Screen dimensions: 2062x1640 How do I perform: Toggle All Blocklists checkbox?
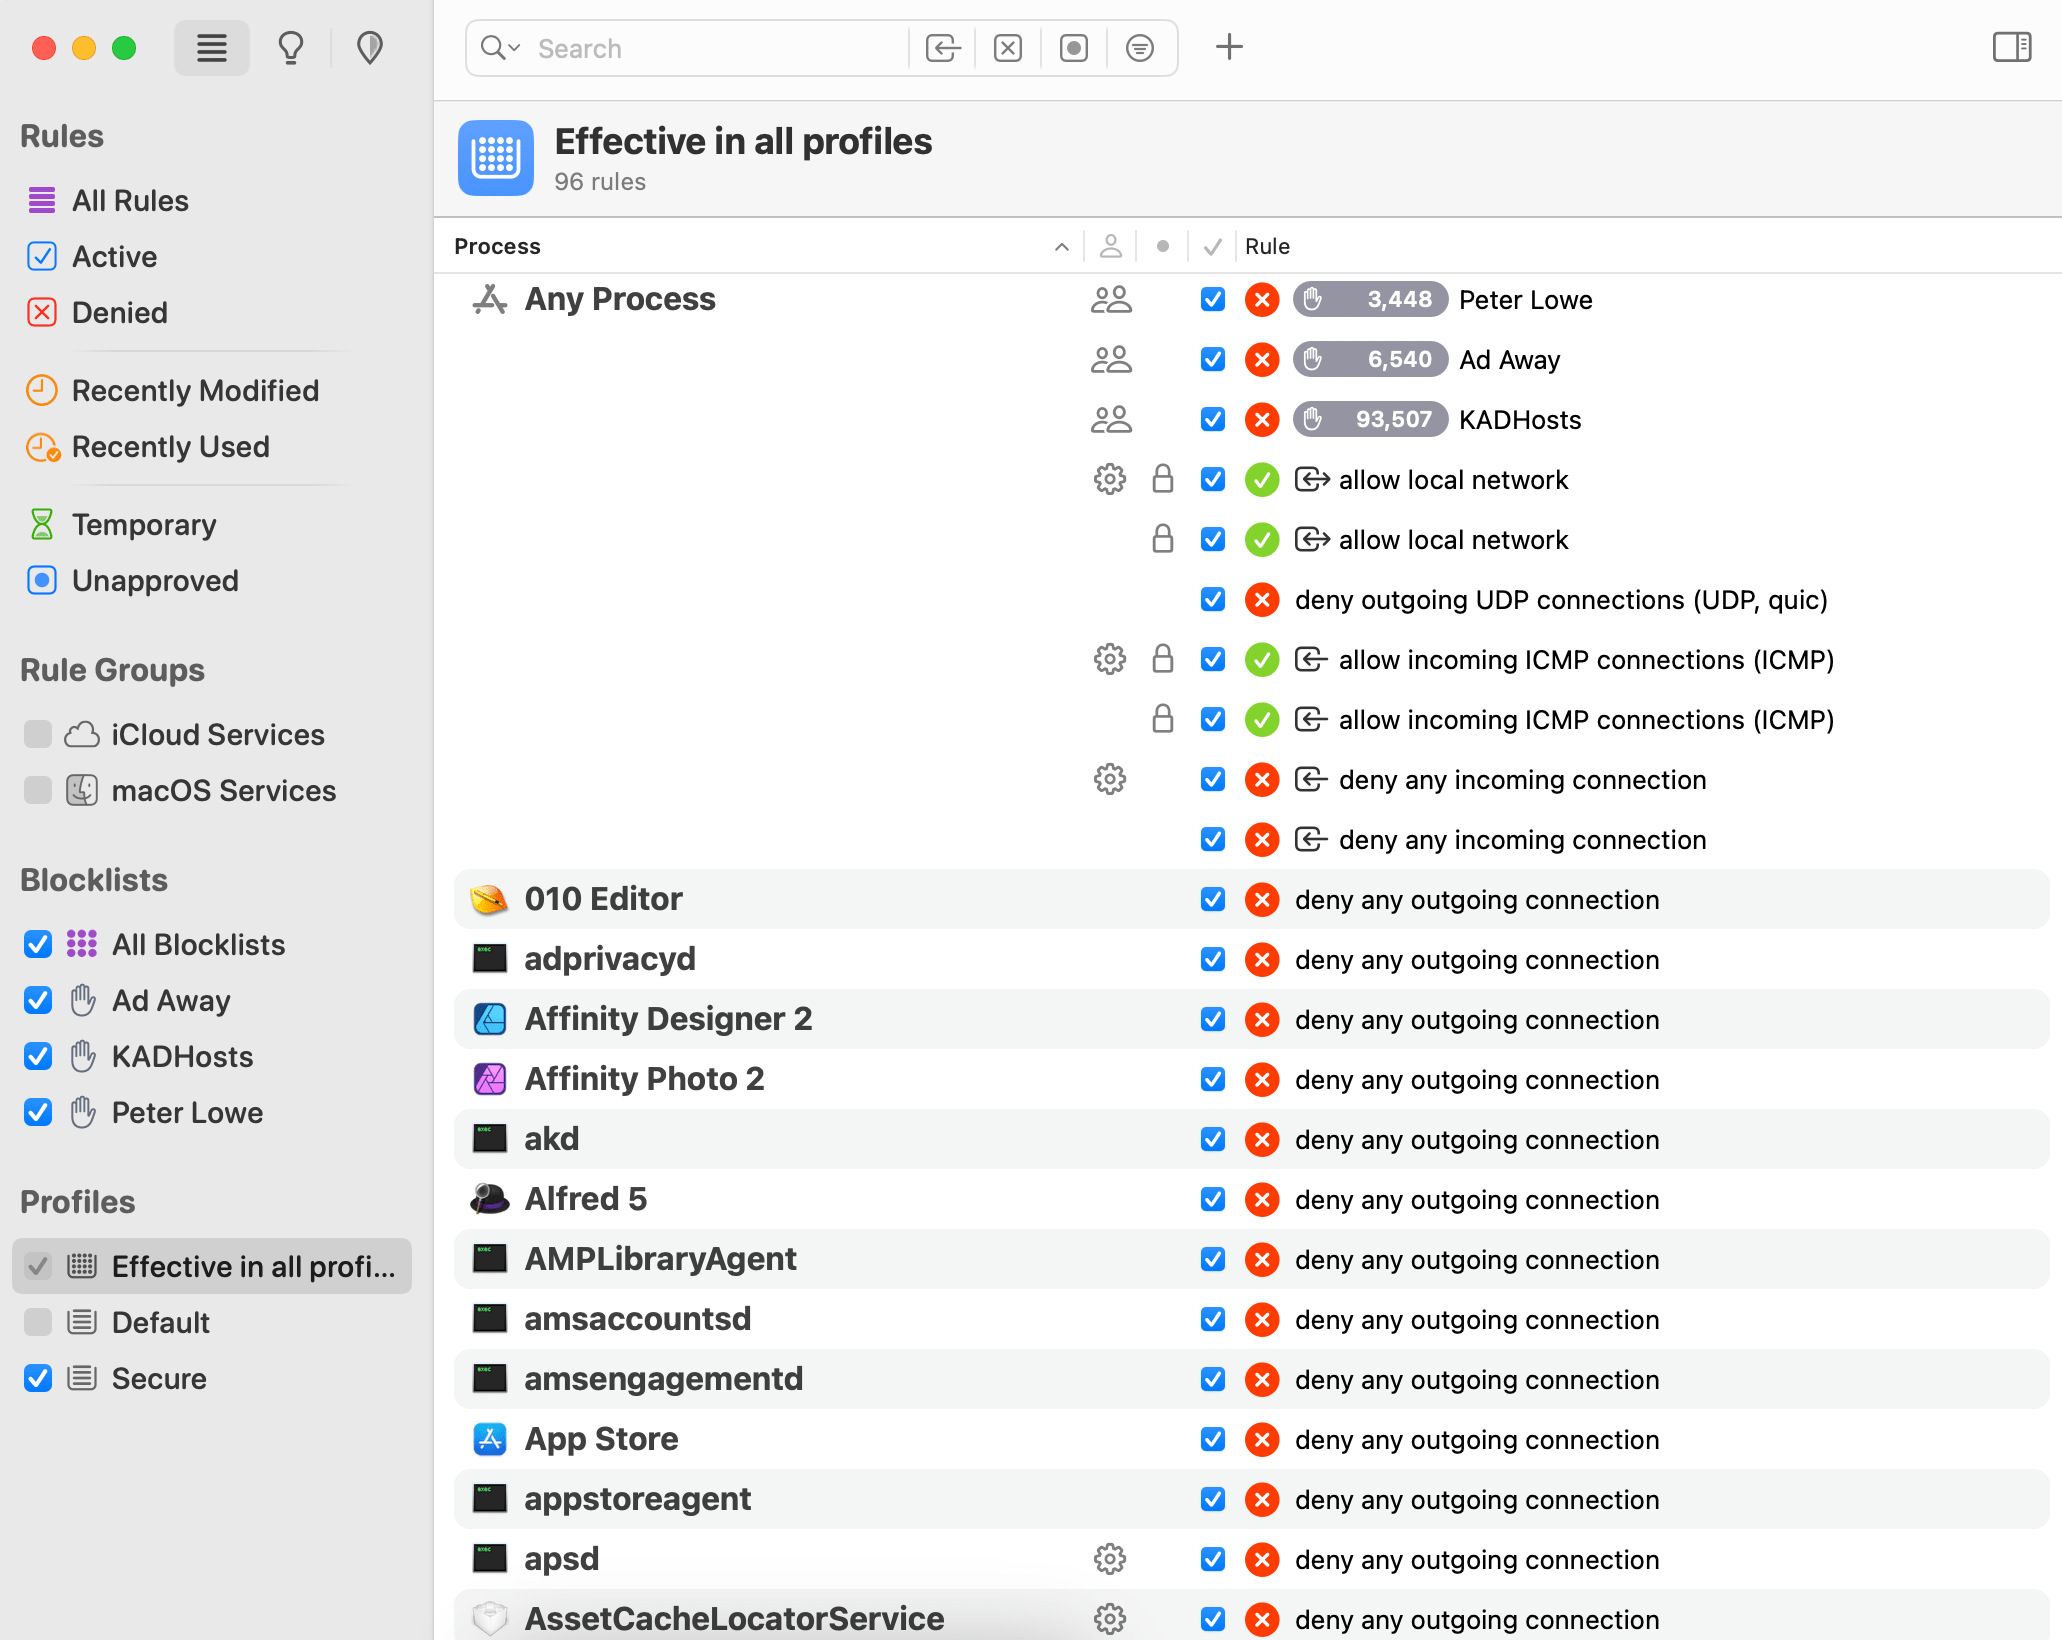click(x=38, y=945)
